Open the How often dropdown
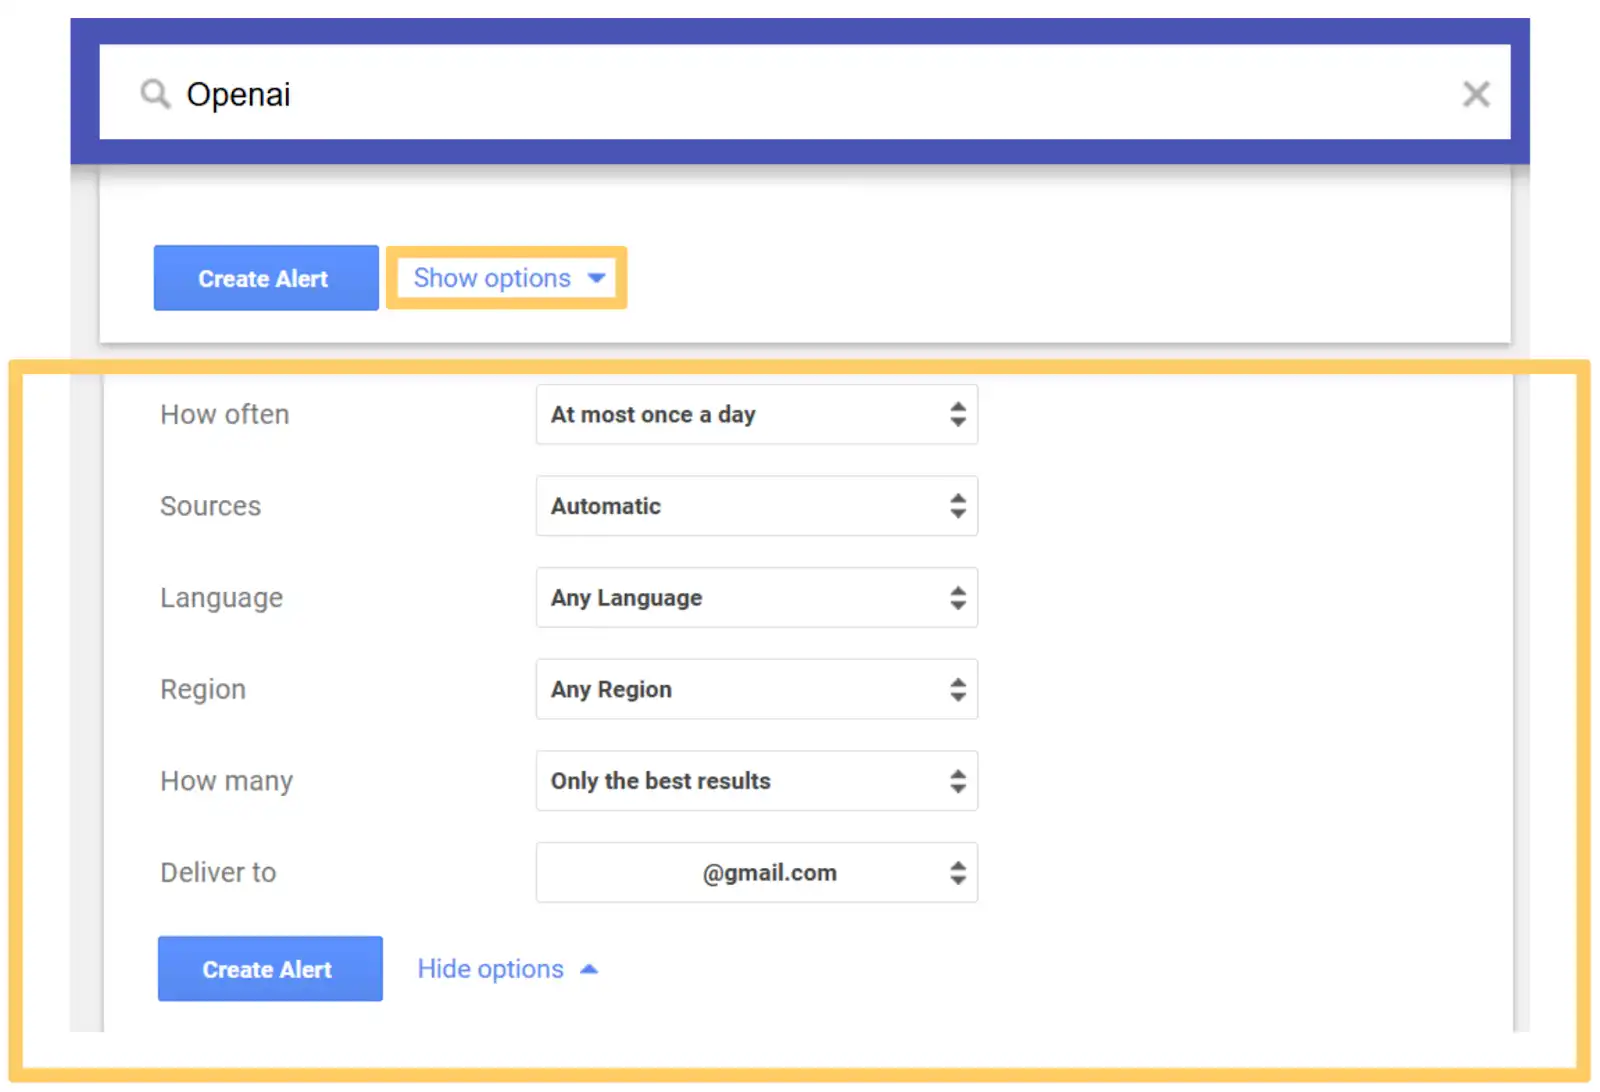1600x1092 pixels. point(757,414)
